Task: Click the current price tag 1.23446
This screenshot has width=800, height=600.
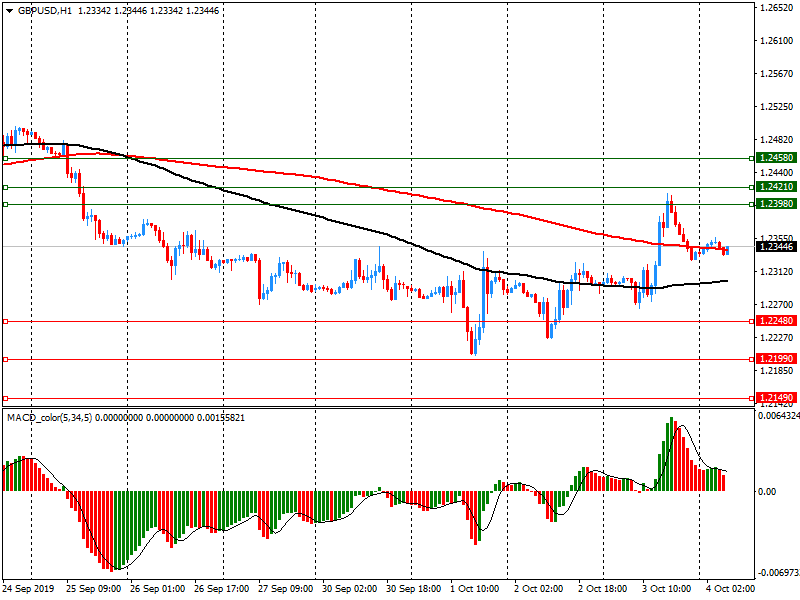Action: pyautogui.click(x=776, y=247)
